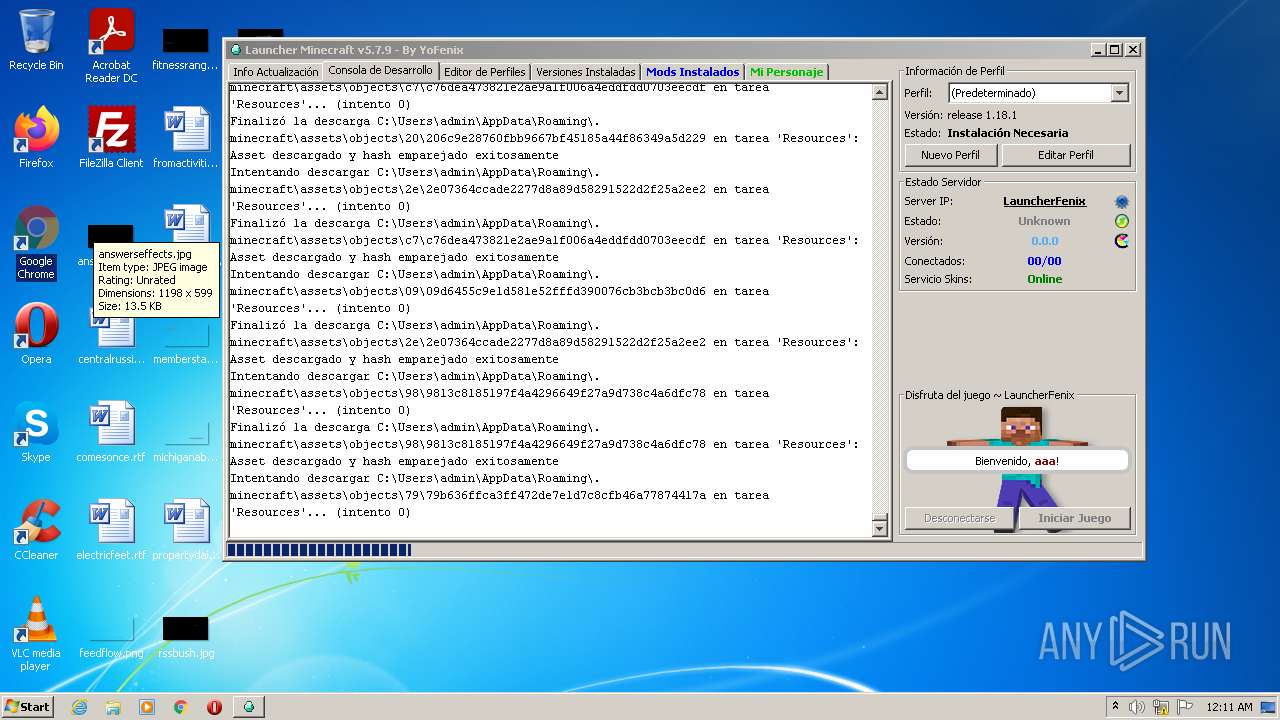Click the colorful icon beside Versión 0.0.0
The image size is (1280, 720).
1121,241
